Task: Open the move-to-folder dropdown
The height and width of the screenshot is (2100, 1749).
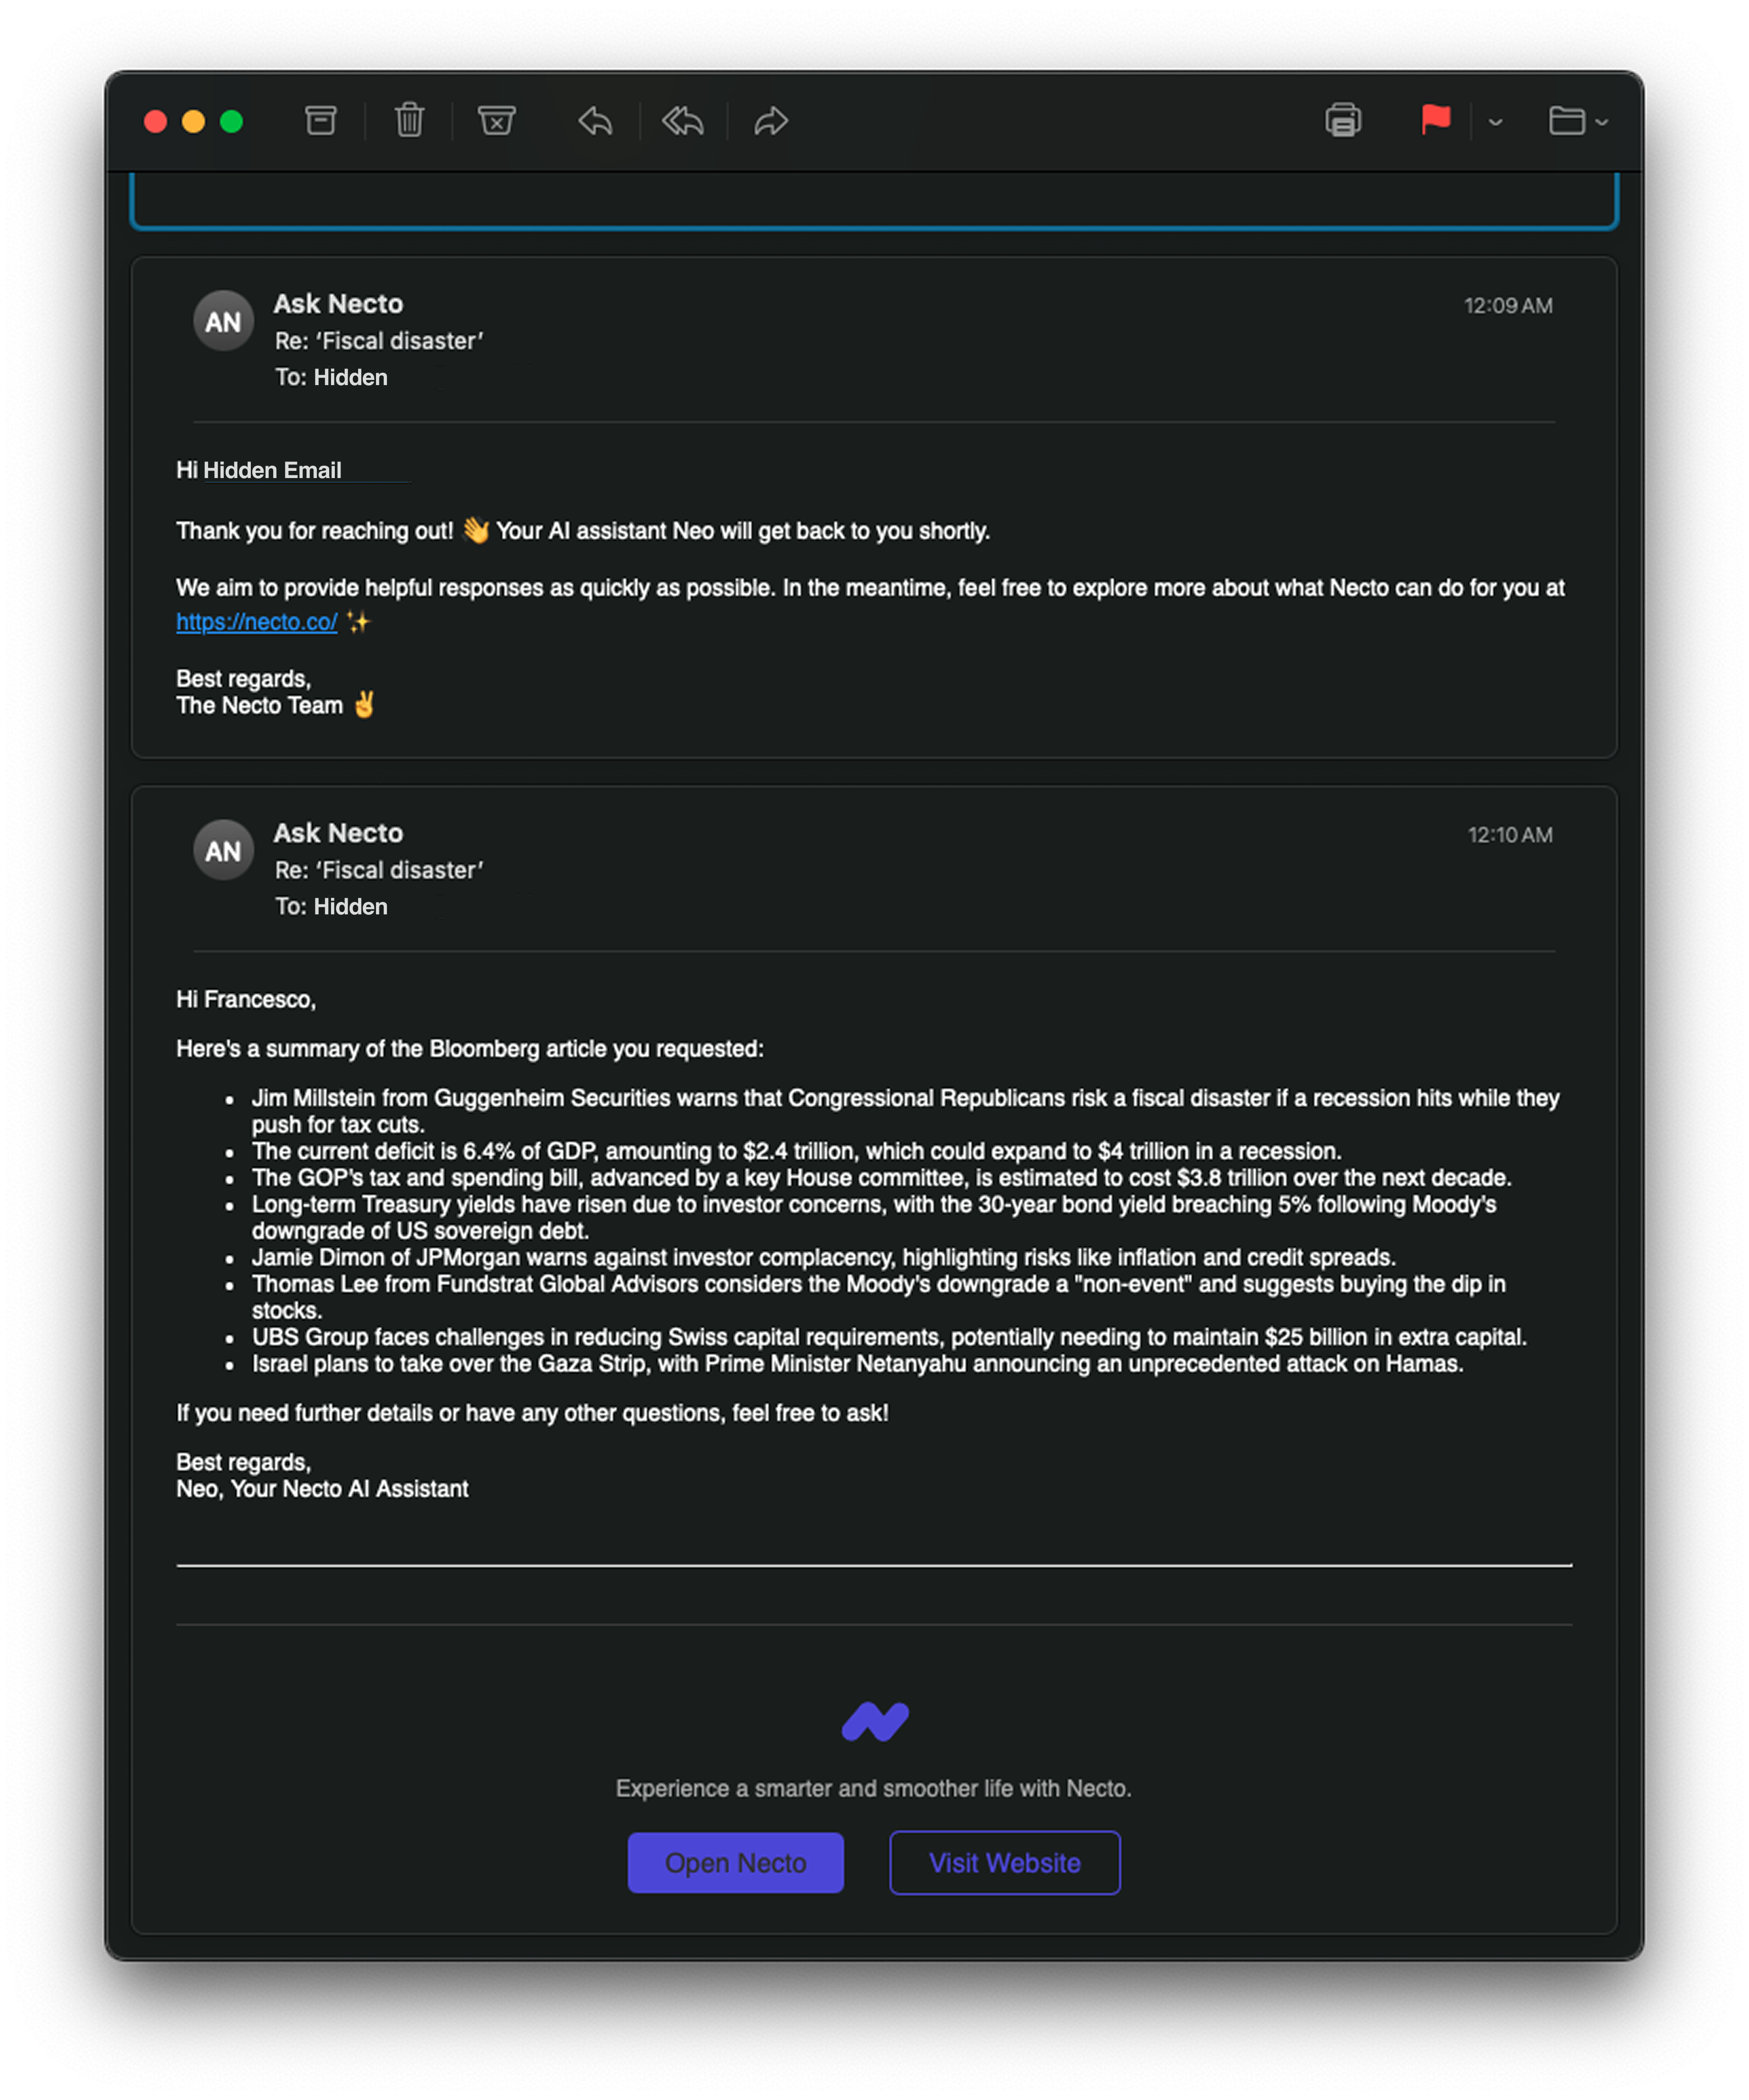Action: [x=1578, y=121]
